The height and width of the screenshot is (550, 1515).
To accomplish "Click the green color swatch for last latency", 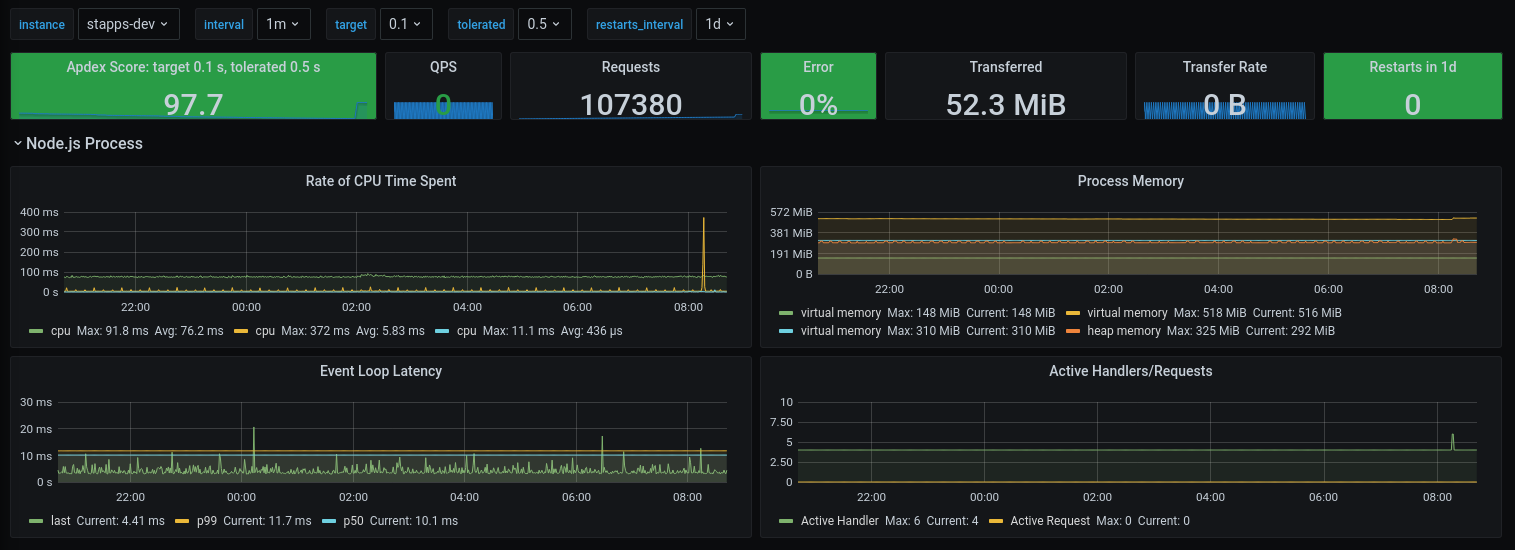I will [x=37, y=521].
